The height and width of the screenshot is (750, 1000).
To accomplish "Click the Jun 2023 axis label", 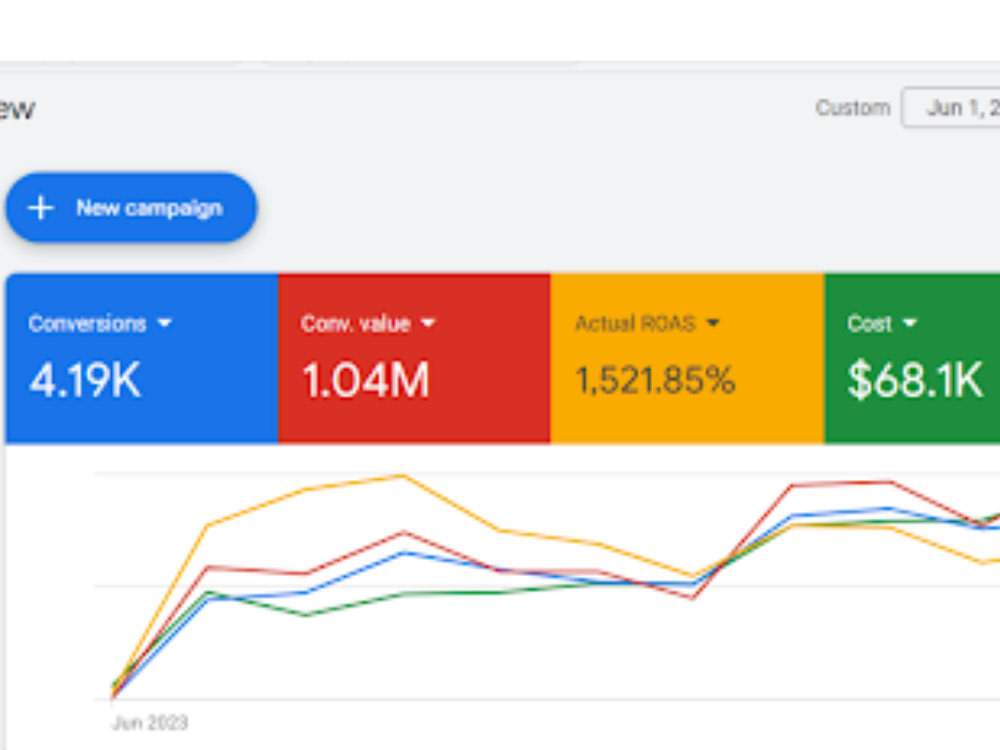I will (150, 723).
